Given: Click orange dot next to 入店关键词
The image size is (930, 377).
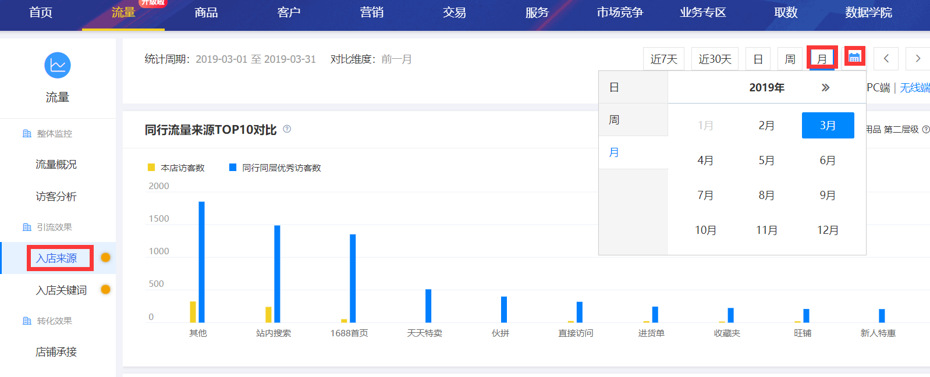Looking at the screenshot, I should coord(106,290).
